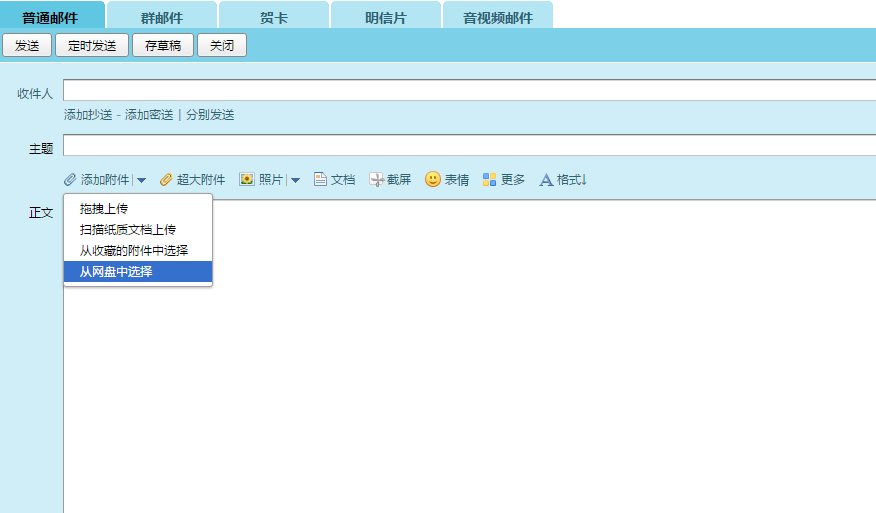The image size is (876, 513).
Task: Click the 添加附件 text link
Action: [x=105, y=179]
